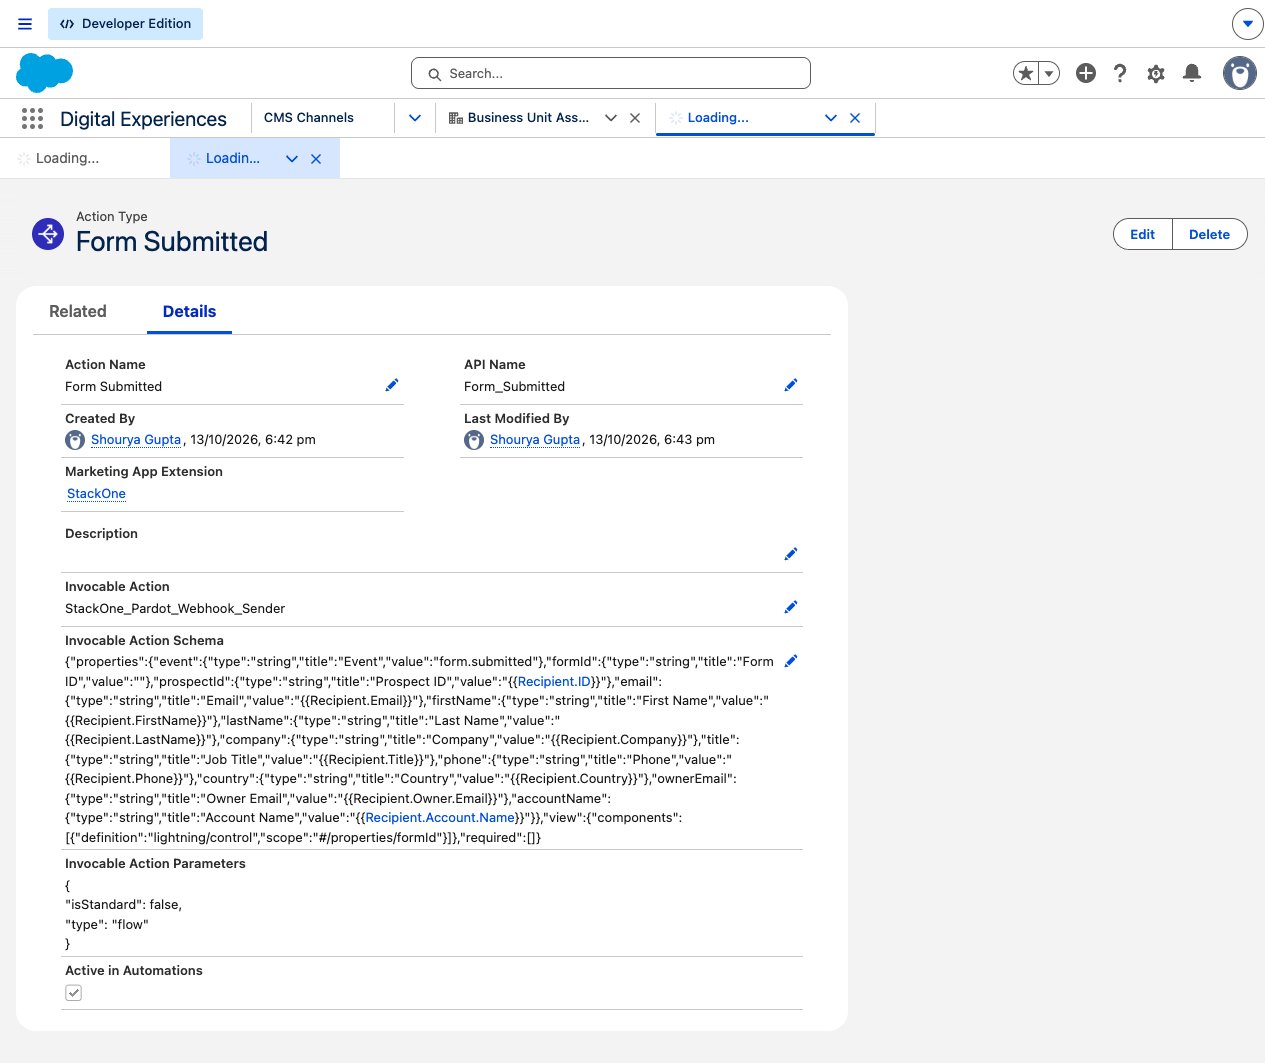This screenshot has width=1265, height=1063.
Task: Open Favorites star icon
Action: click(x=1025, y=73)
